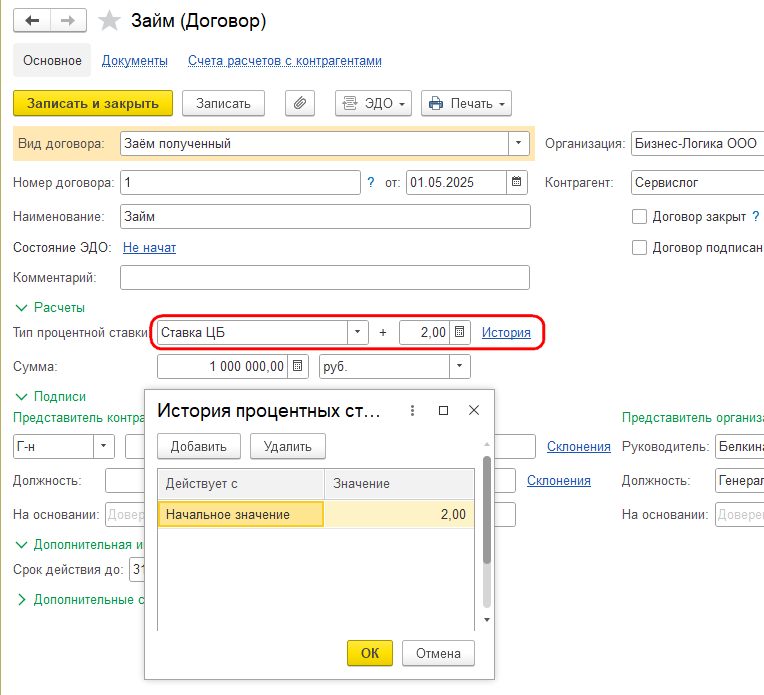
Task: Show help for Номер договора via question mark
Action: click(x=371, y=182)
